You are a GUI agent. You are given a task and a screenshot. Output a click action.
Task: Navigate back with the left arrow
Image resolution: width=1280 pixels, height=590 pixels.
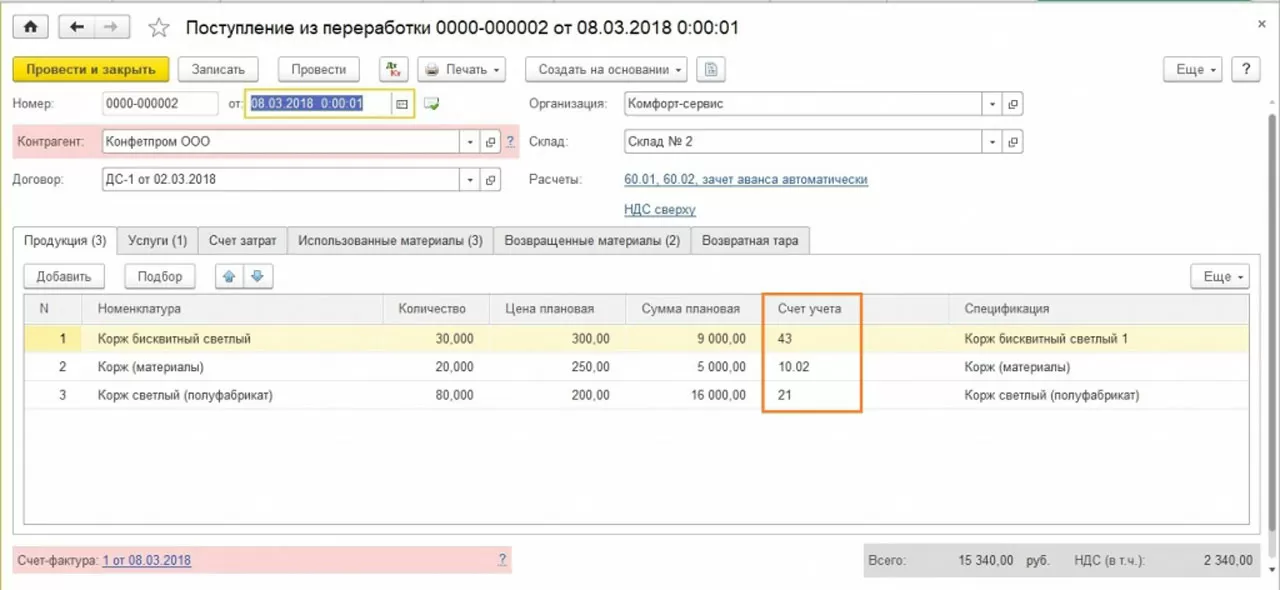(77, 27)
